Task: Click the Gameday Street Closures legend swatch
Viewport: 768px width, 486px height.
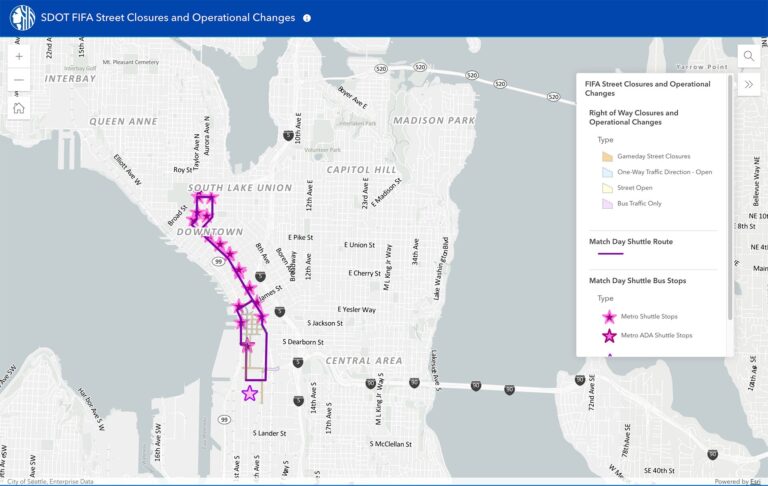Action: coord(607,157)
